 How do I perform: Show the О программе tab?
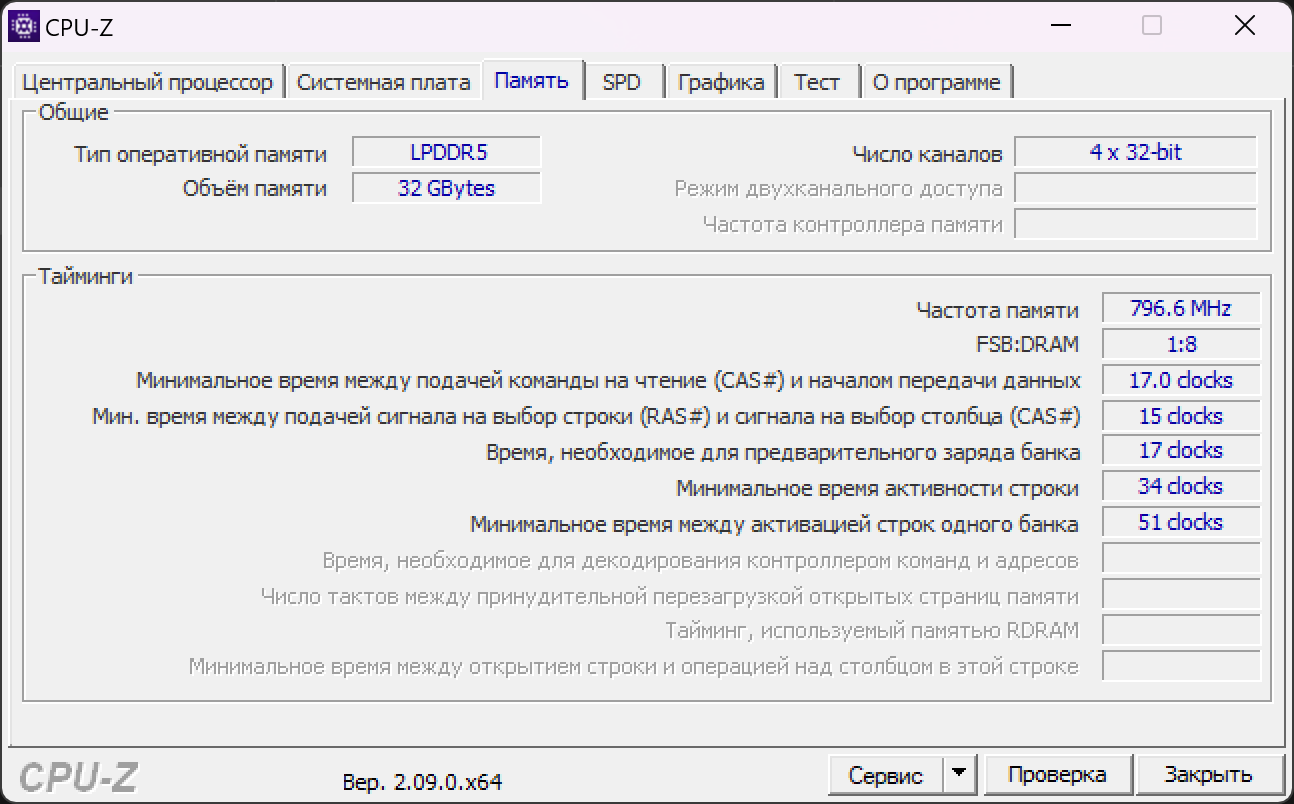pos(937,82)
